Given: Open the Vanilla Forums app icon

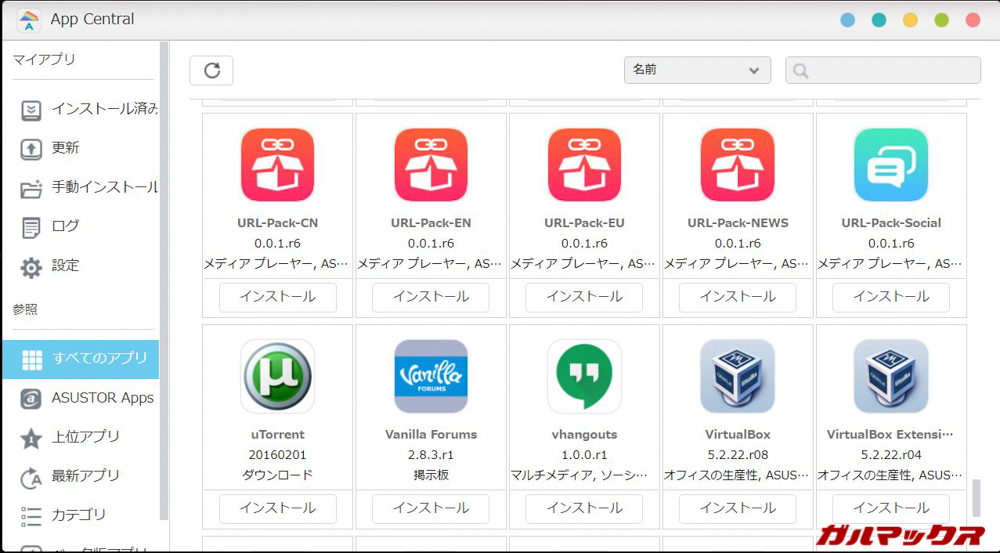Looking at the screenshot, I should [x=431, y=376].
